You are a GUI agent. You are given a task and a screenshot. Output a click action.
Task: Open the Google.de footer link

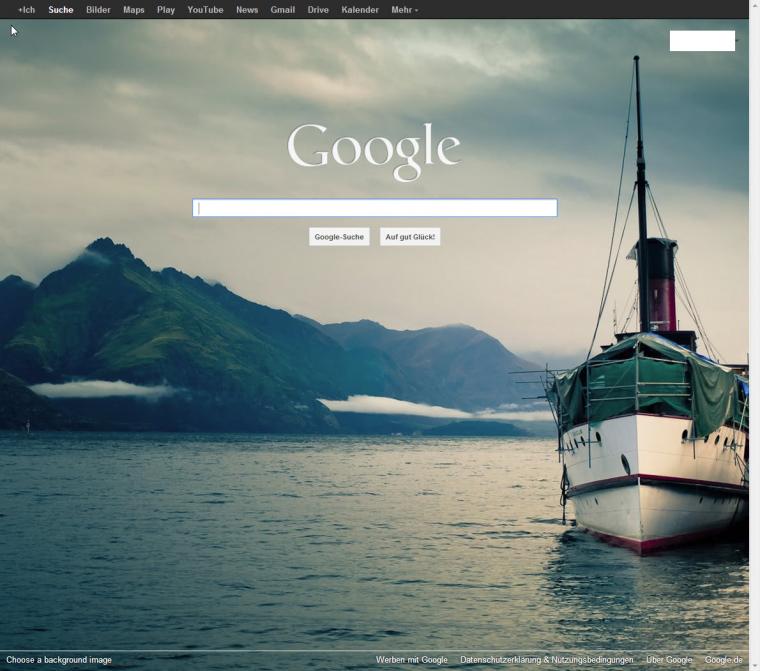pos(724,660)
